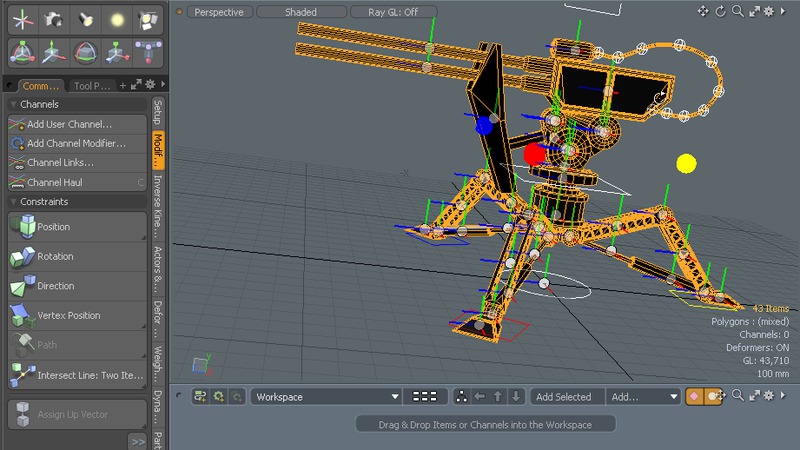
Task: Click Add User Channel button
Action: click(69, 124)
